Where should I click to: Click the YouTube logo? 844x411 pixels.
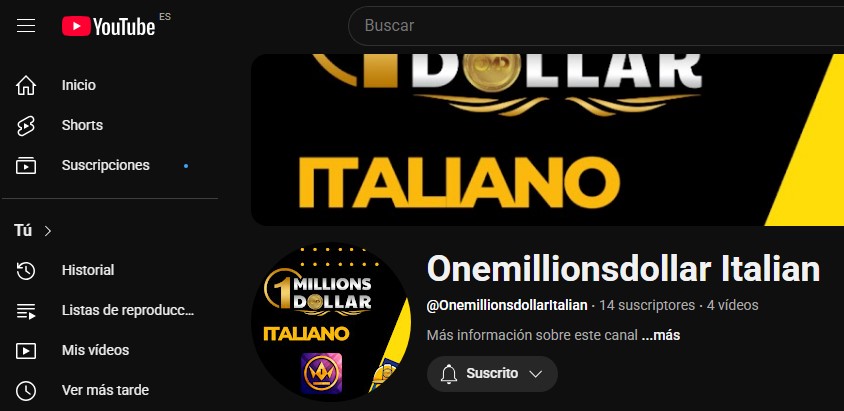pos(109,26)
